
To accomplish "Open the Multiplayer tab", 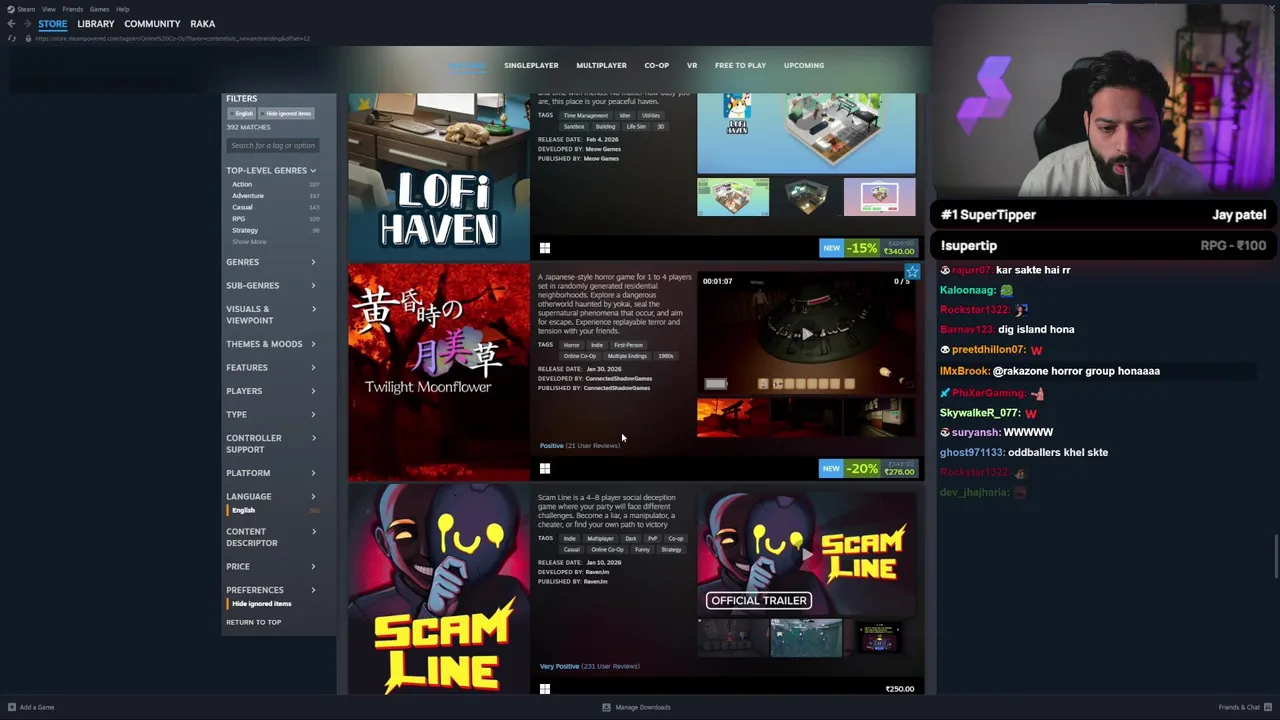I will point(601,65).
